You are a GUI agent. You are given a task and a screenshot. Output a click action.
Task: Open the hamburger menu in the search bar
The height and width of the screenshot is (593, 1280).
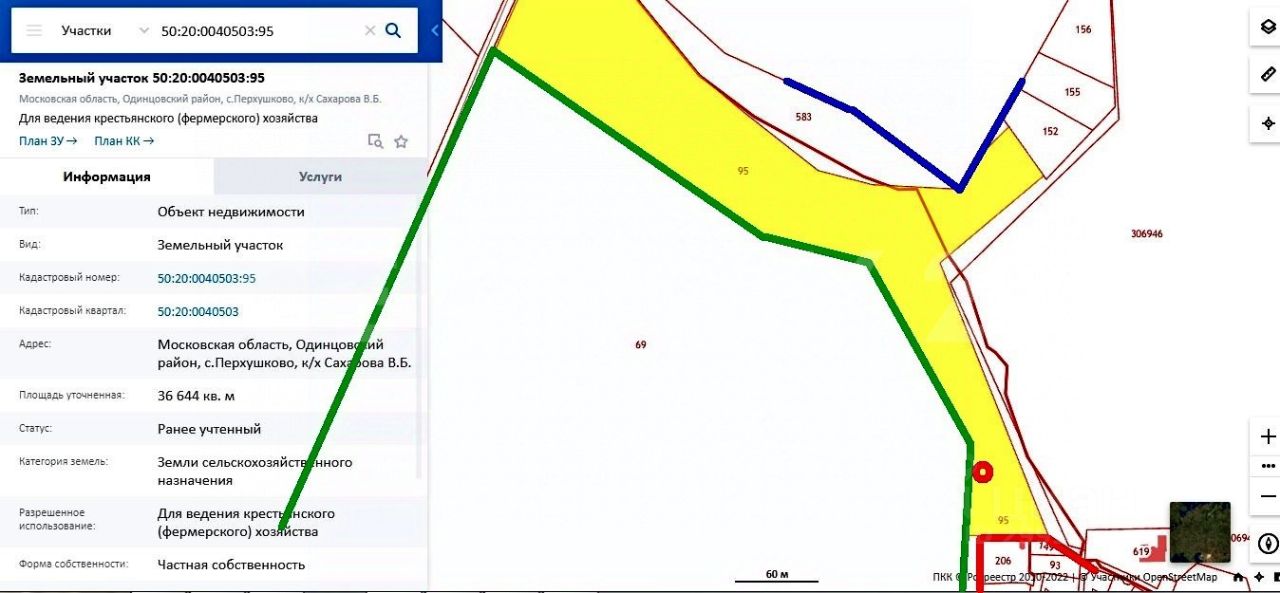point(34,31)
